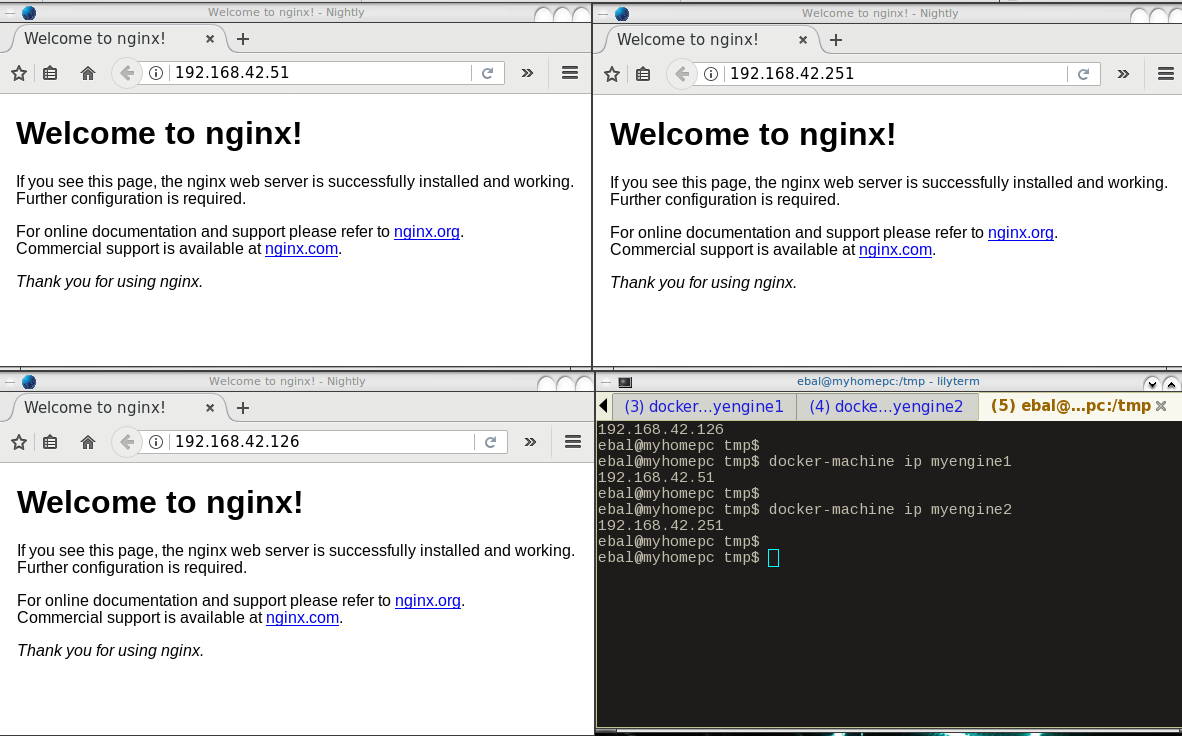Expand toolbar overflow chevron in 192.168.42.51 window
This screenshot has height=736, width=1182.
(528, 73)
